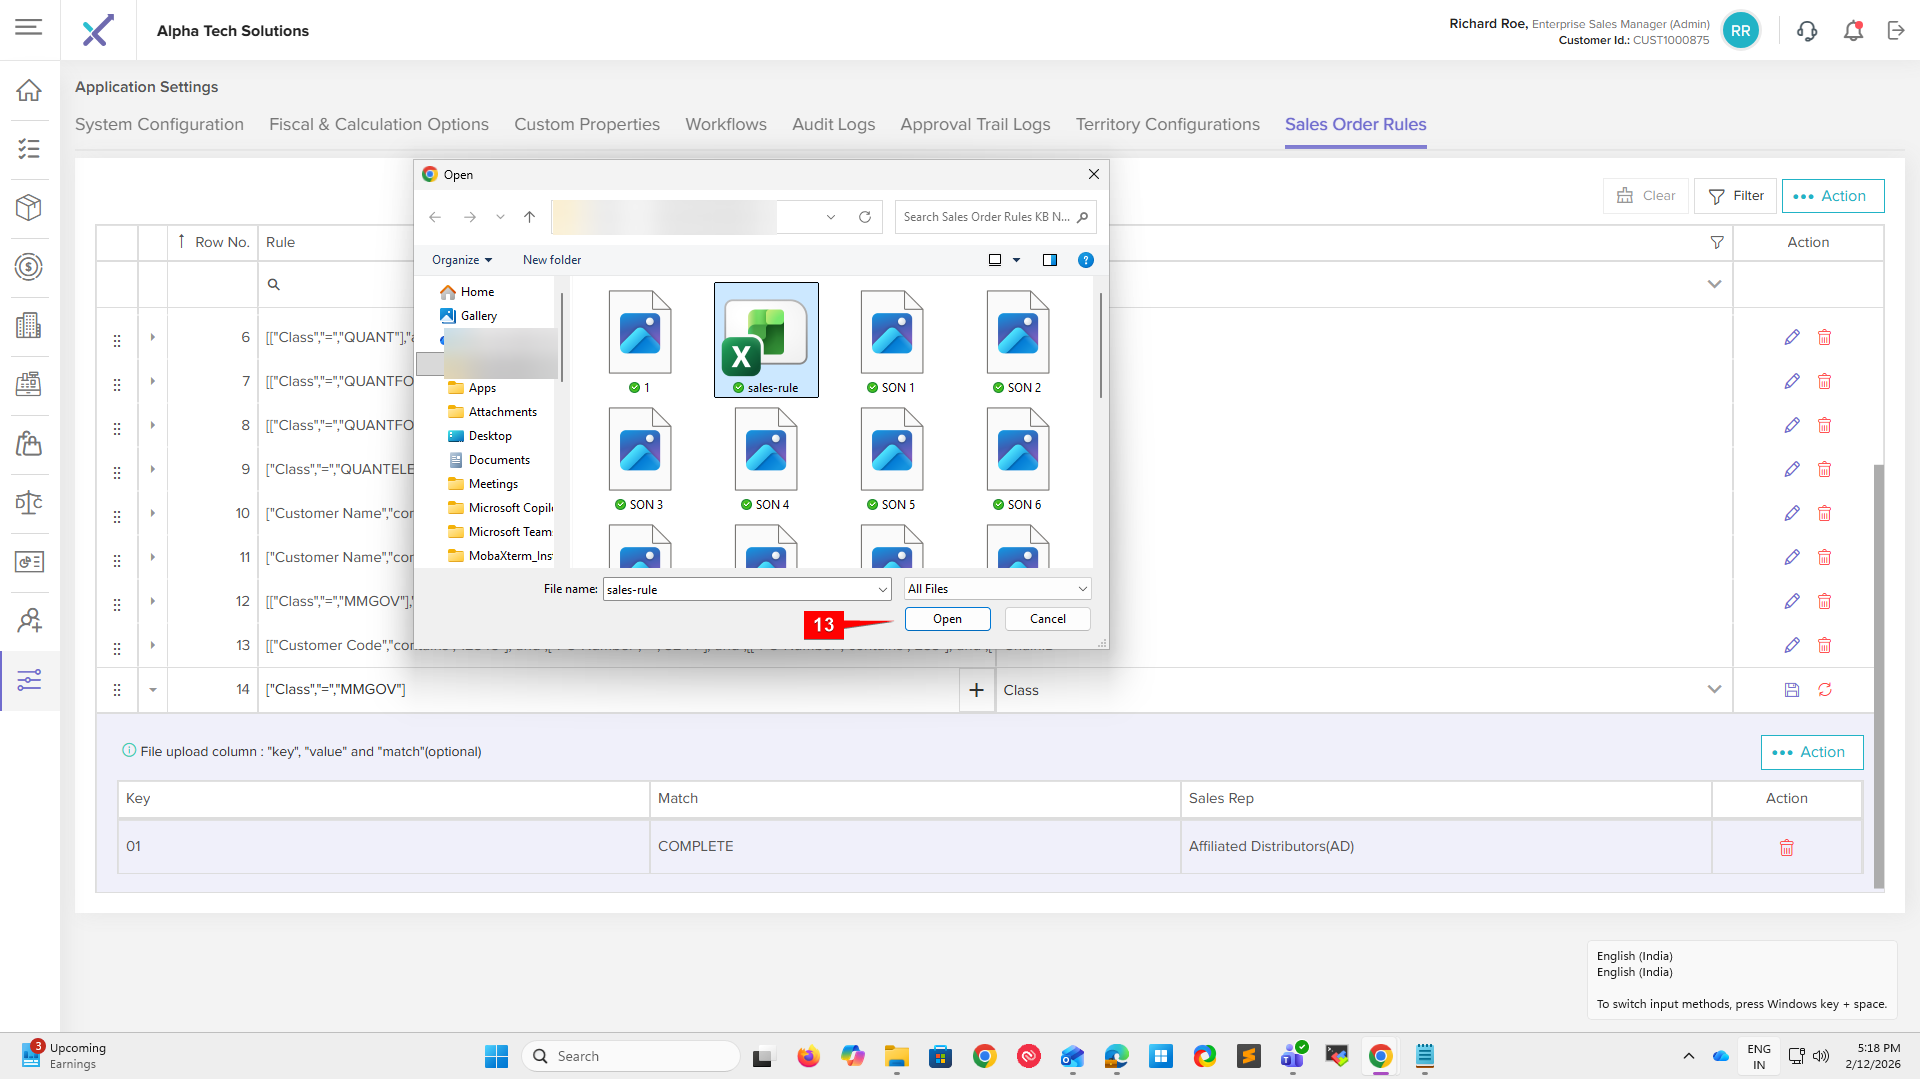Click edit pencil icon for row 6
Image resolution: width=1920 pixels, height=1079 pixels.
click(1791, 338)
